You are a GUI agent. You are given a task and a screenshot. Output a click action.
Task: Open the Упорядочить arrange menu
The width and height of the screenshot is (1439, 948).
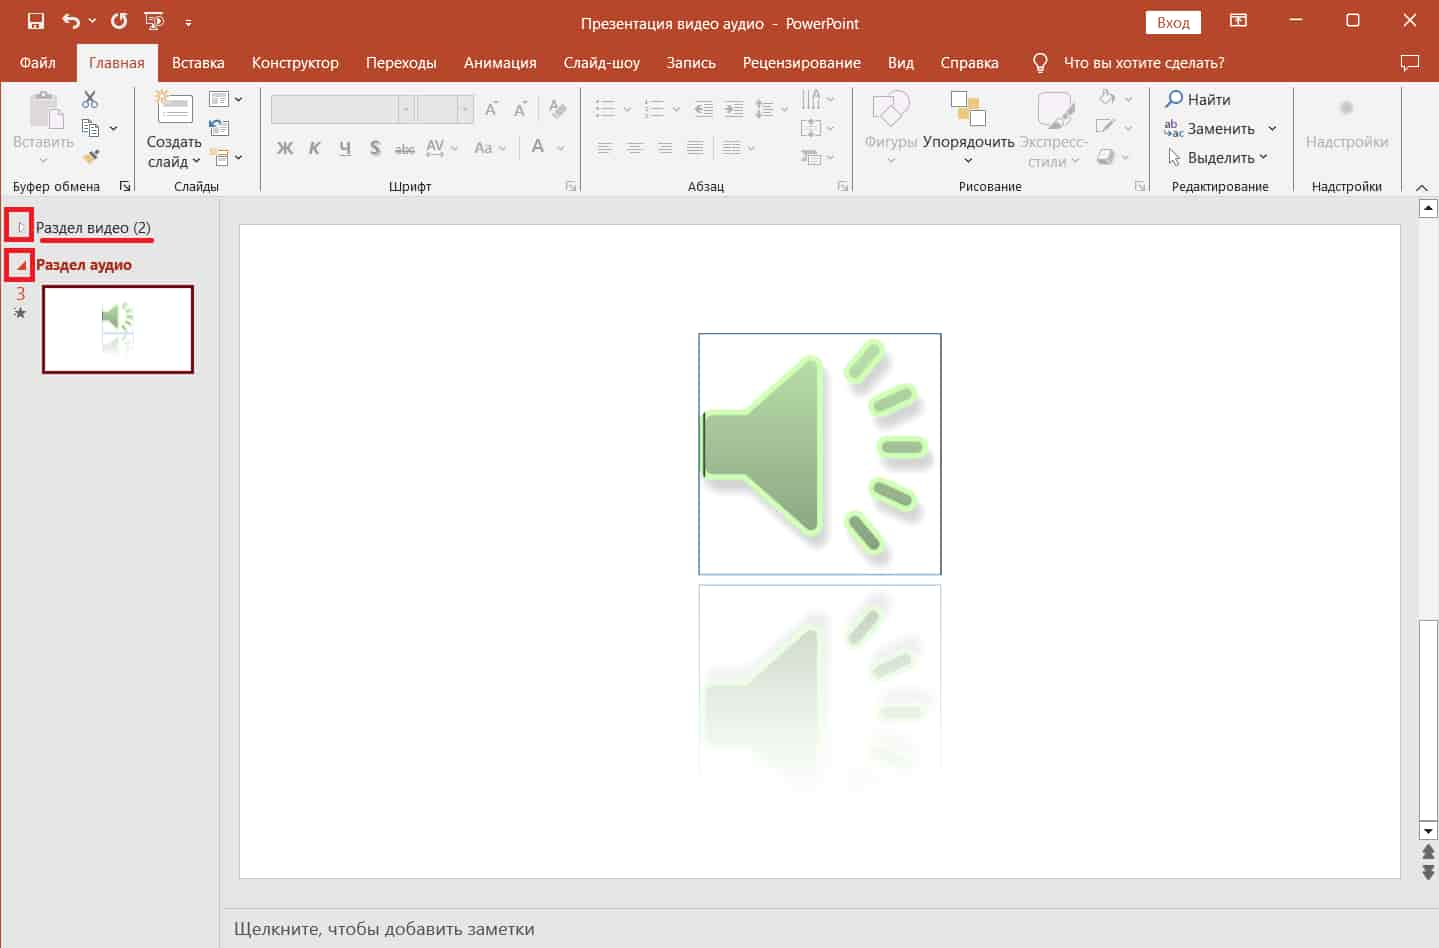(x=968, y=128)
